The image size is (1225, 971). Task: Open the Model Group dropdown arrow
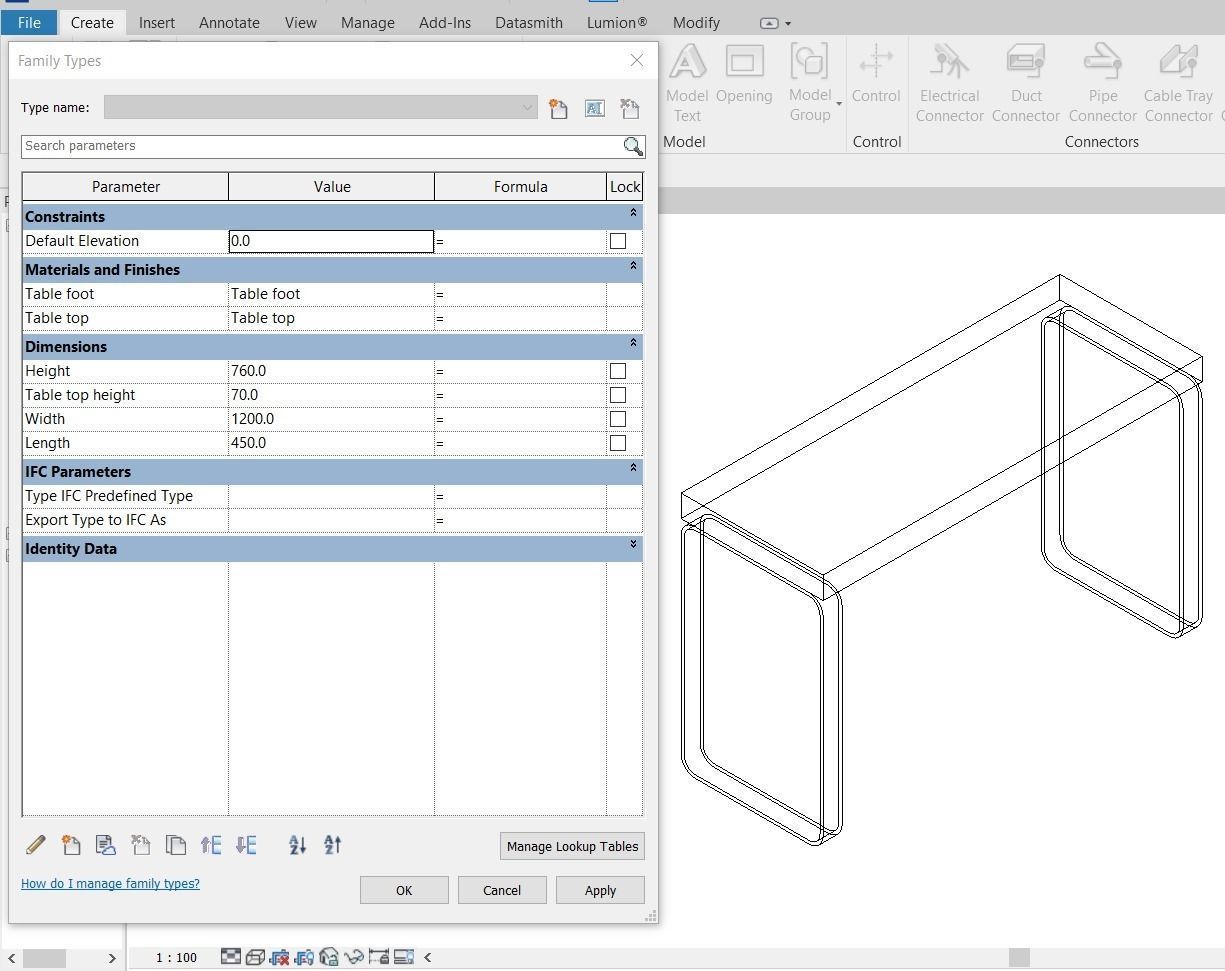click(838, 104)
